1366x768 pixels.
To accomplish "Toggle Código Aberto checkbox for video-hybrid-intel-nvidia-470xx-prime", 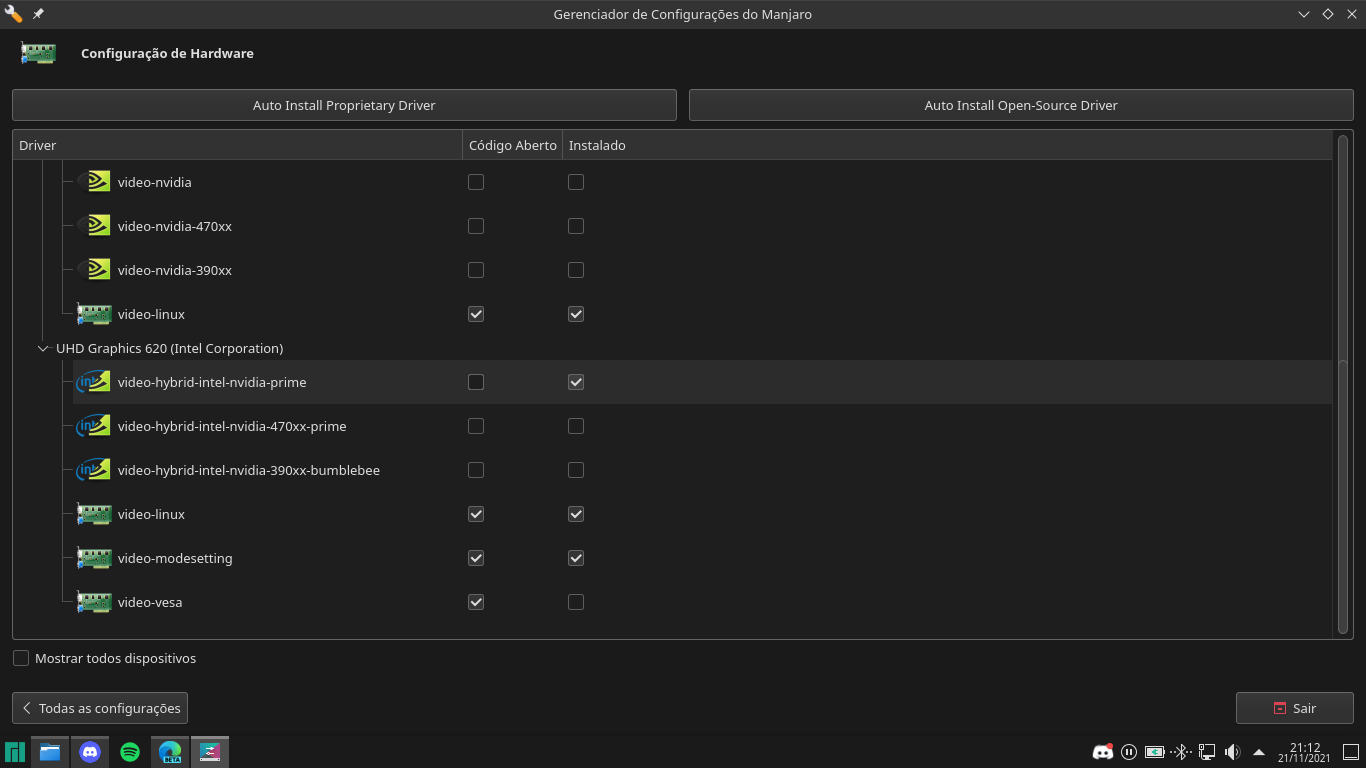I will 476,426.
